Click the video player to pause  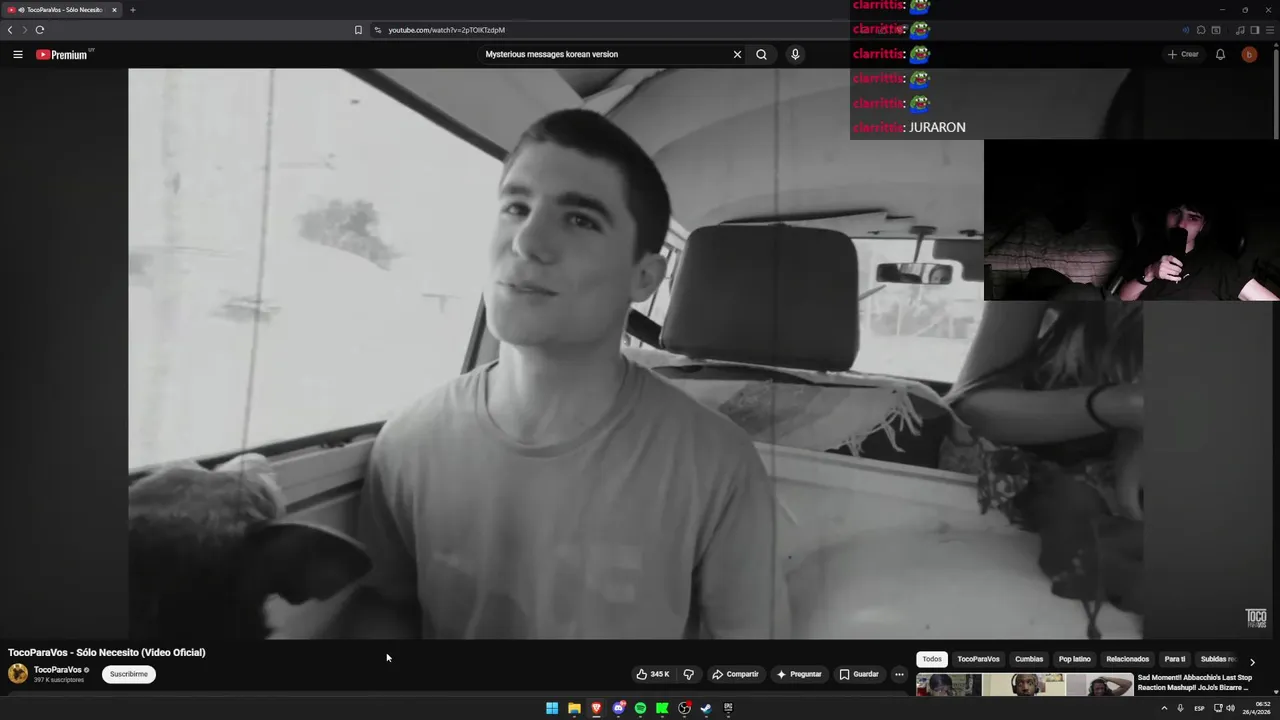[x=635, y=353]
